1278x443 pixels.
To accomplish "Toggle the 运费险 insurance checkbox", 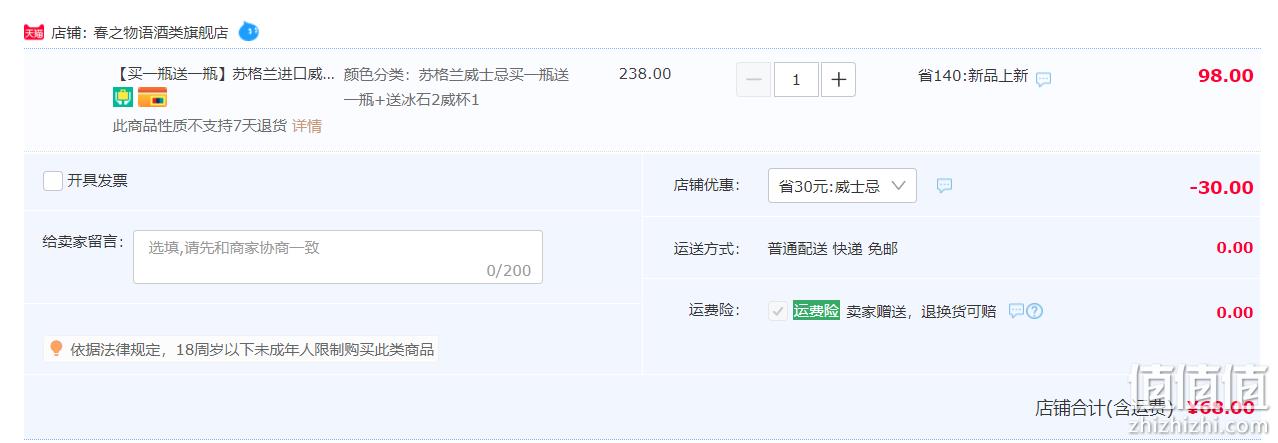I will click(x=777, y=311).
